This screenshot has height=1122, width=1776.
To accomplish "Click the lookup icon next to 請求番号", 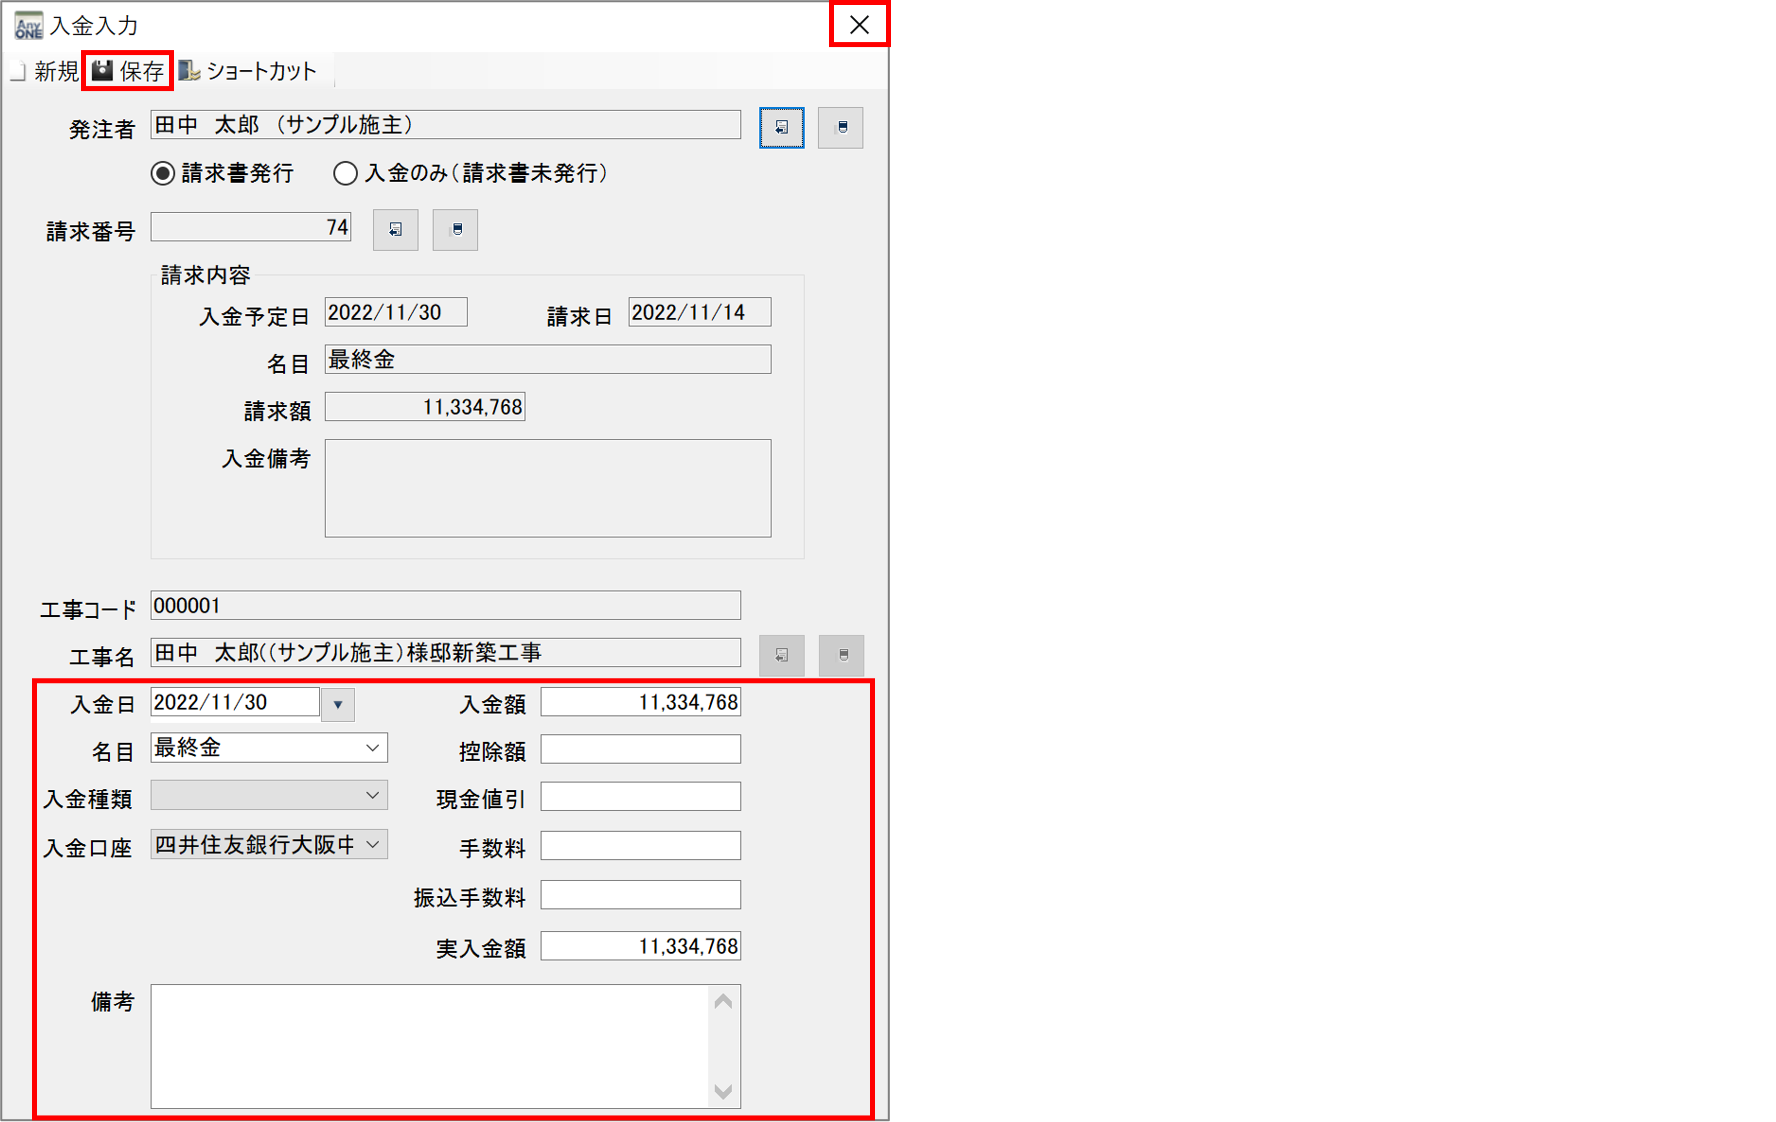I will (x=395, y=230).
